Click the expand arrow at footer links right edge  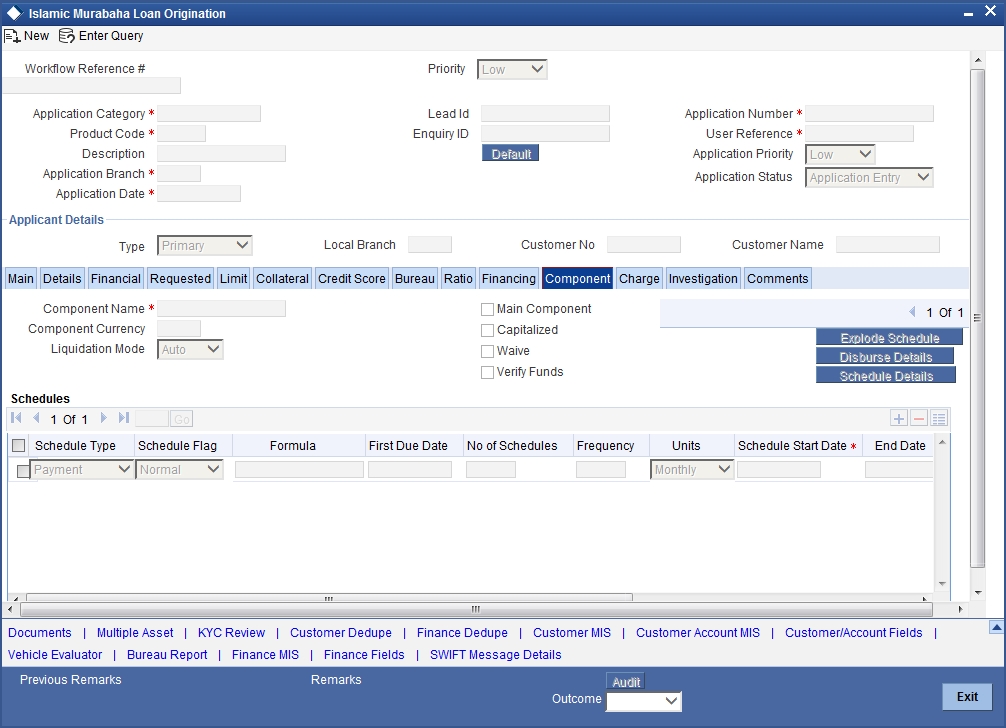(996, 627)
